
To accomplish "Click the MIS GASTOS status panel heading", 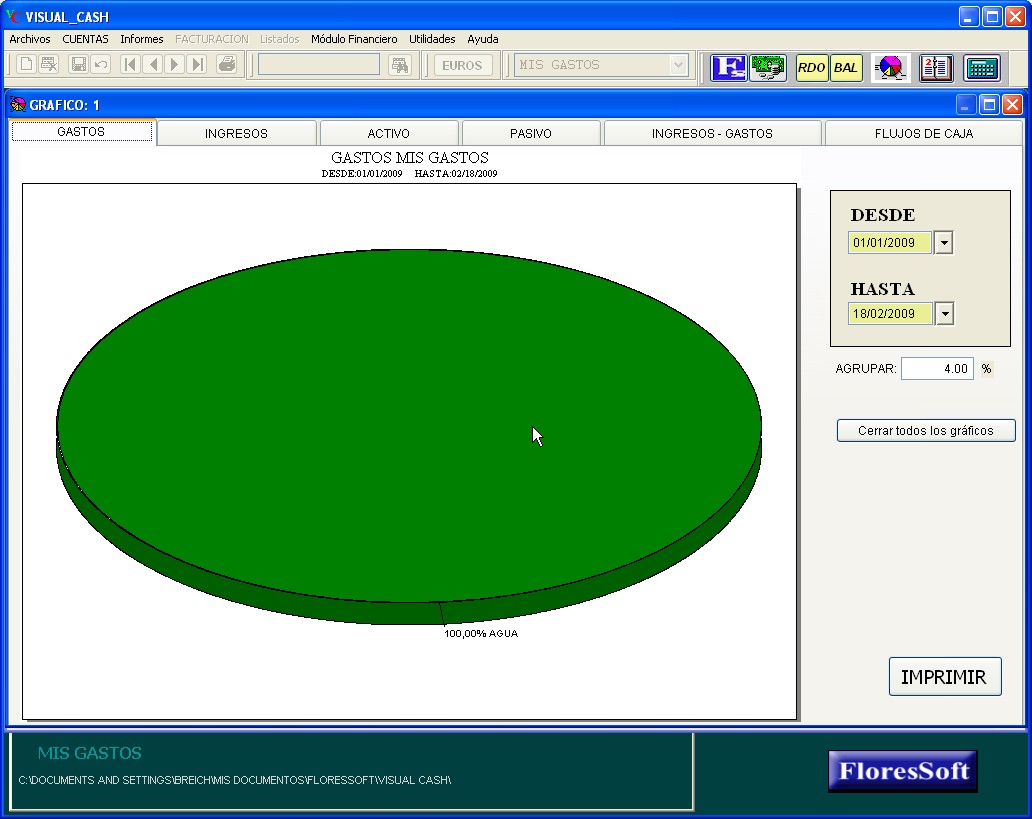I will (90, 753).
